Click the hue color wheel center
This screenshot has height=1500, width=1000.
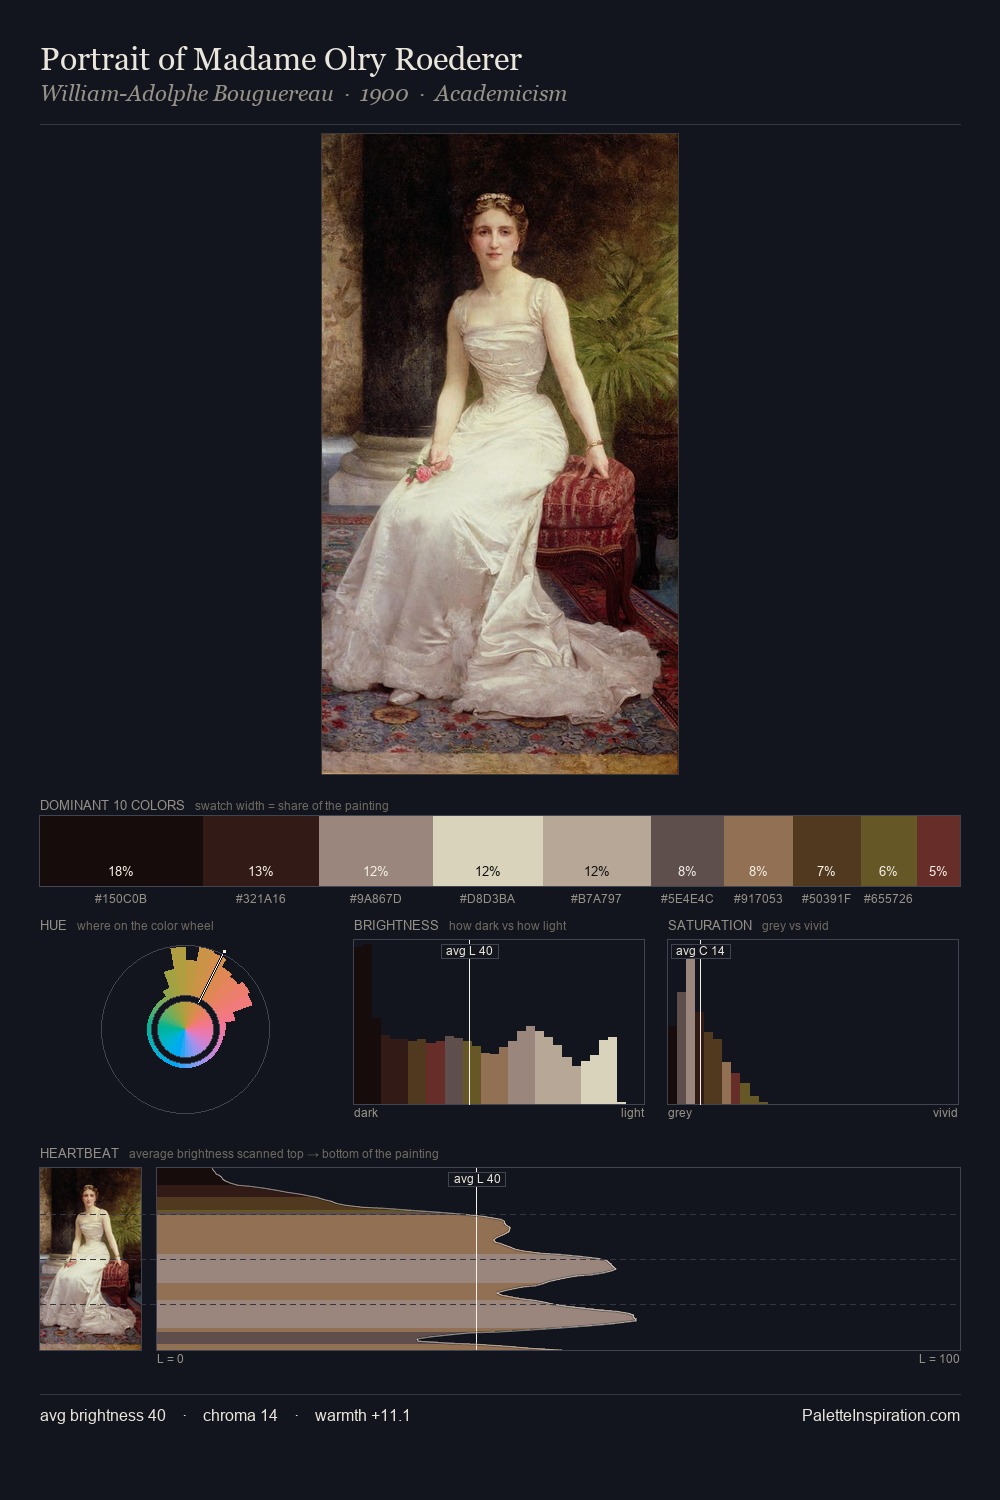point(185,1029)
